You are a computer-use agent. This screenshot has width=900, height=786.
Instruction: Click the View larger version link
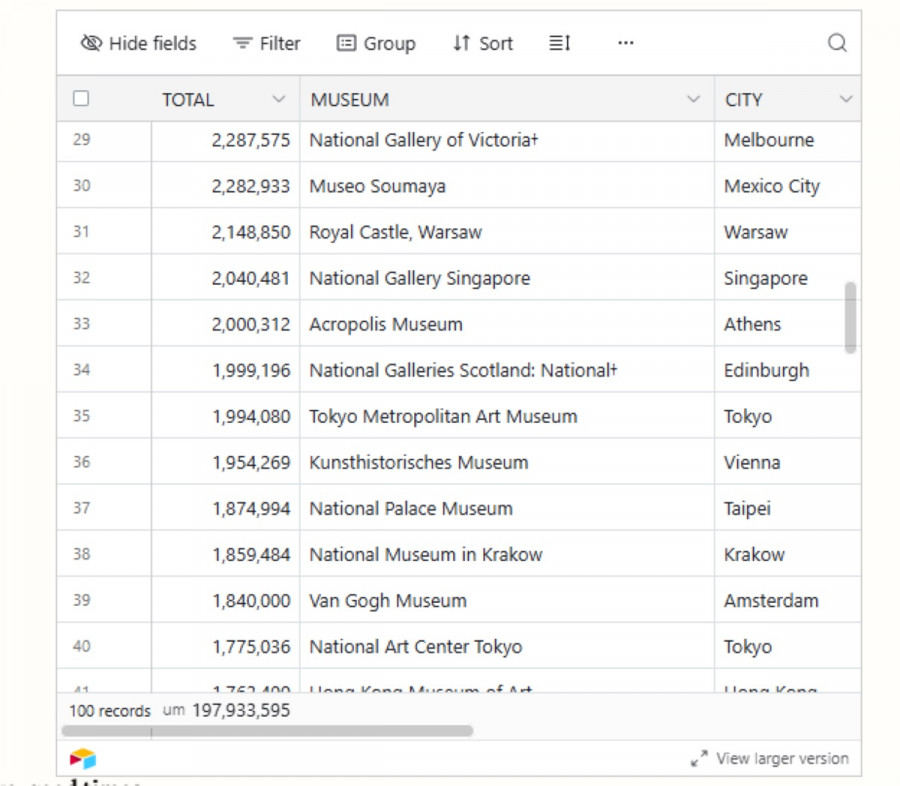coord(782,759)
